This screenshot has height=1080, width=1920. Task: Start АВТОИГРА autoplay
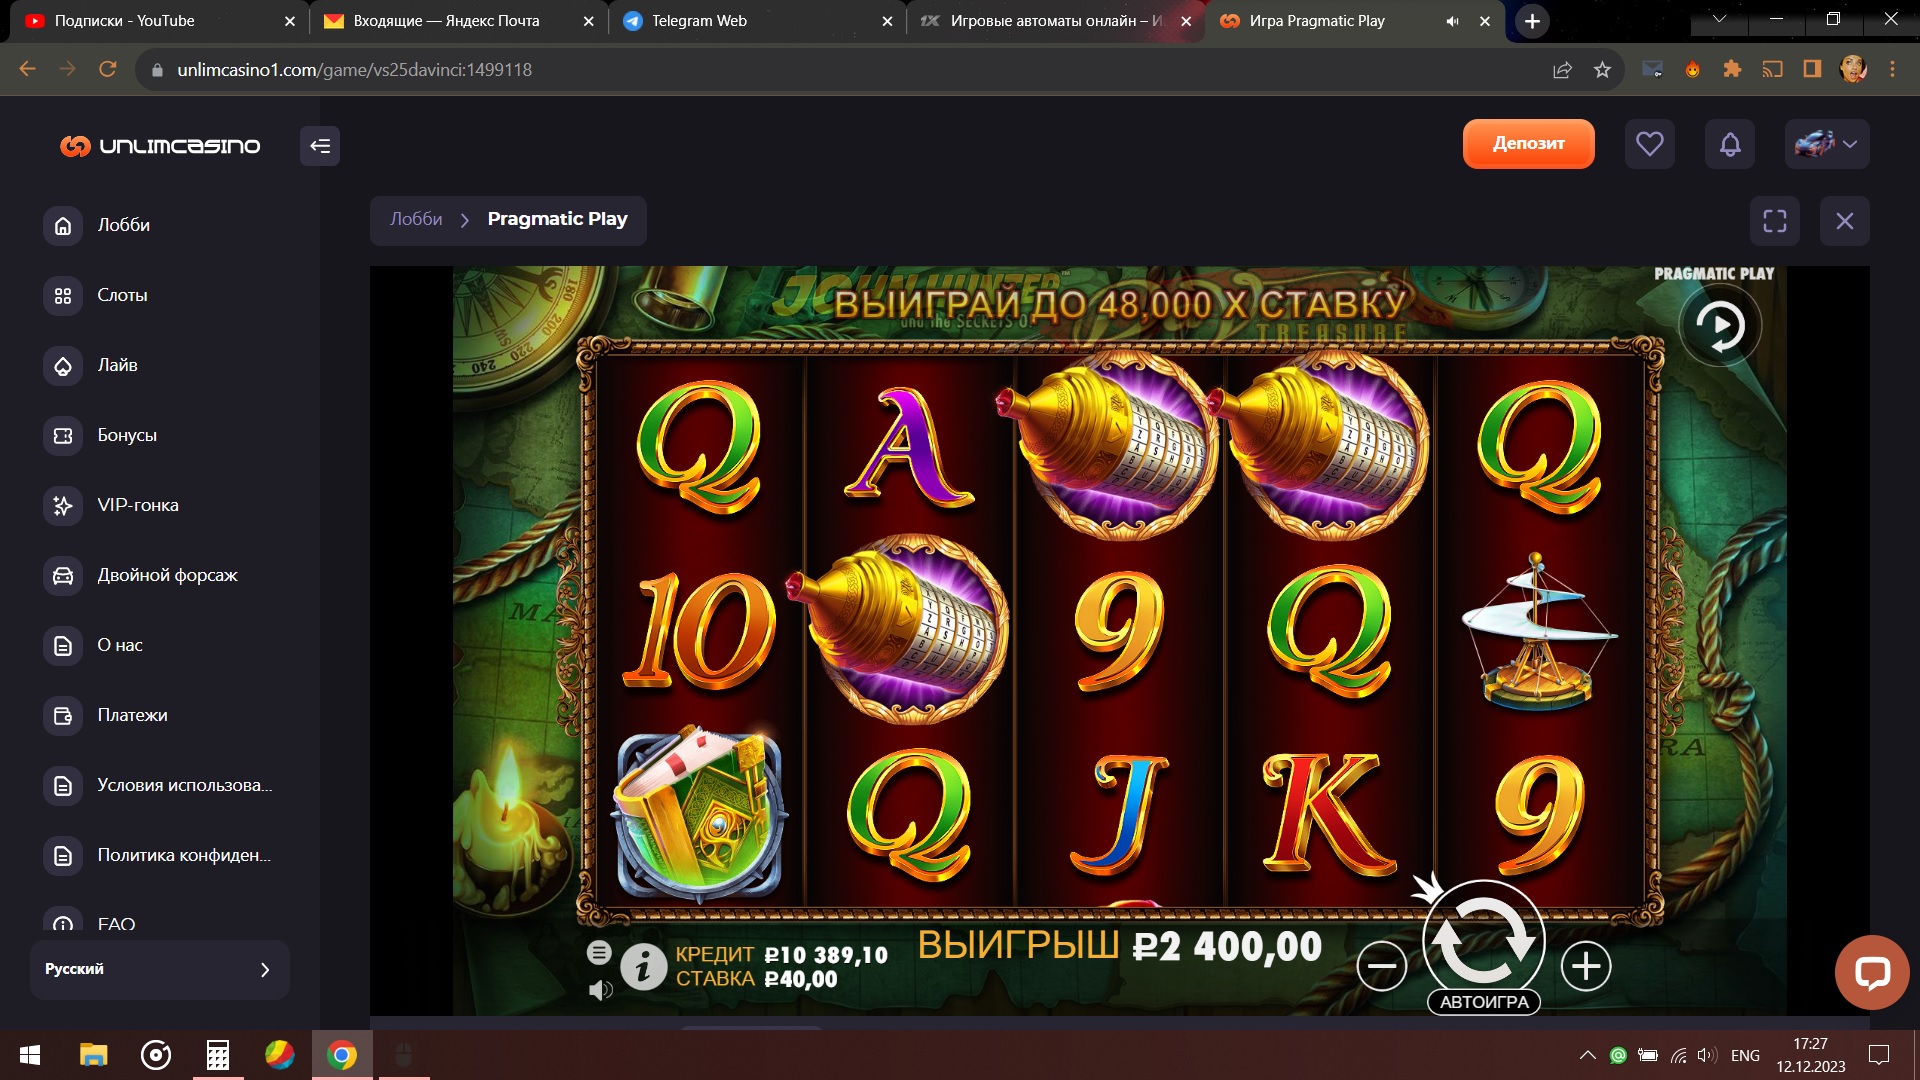[x=1484, y=1002]
